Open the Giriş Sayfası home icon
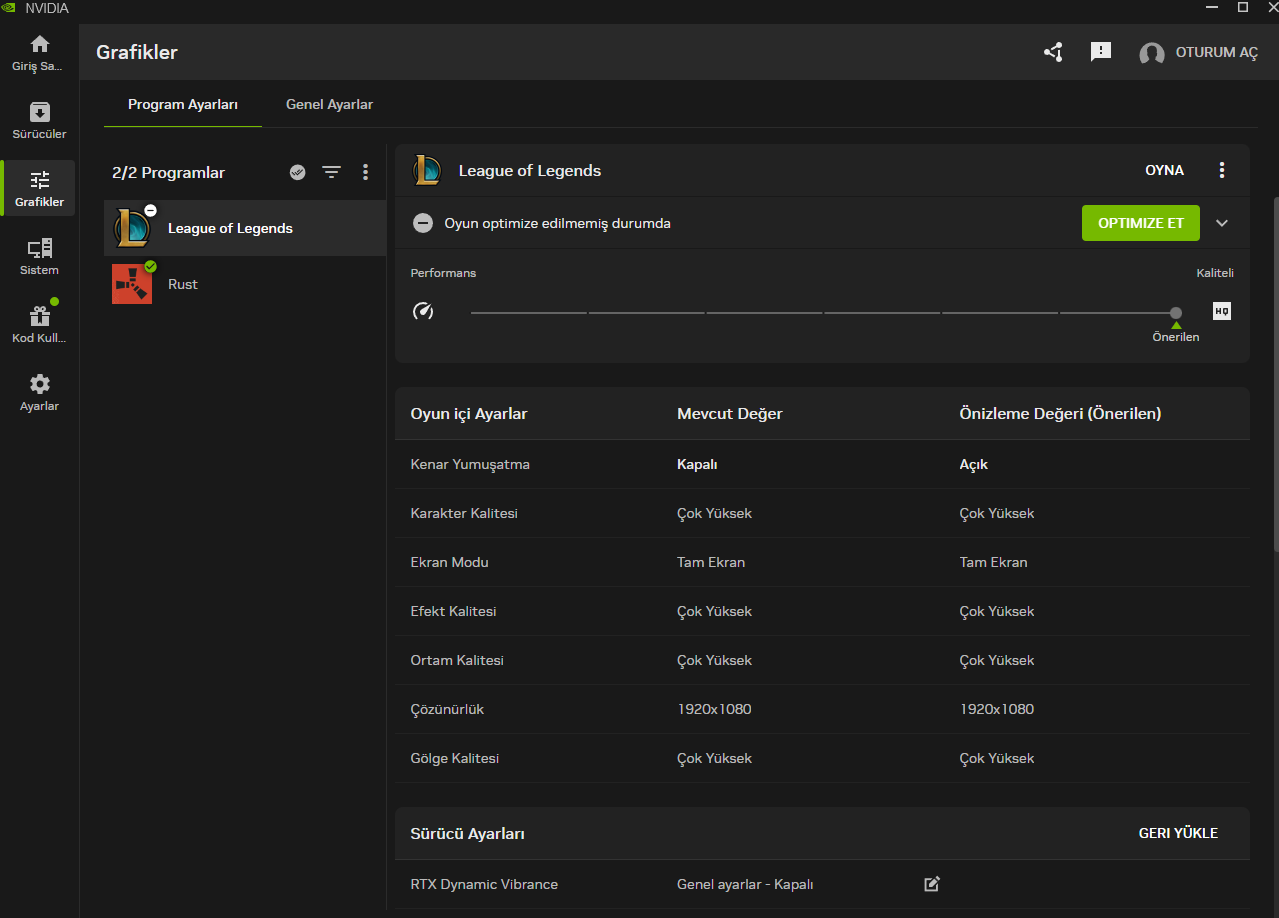This screenshot has width=1279, height=918. tap(39, 44)
